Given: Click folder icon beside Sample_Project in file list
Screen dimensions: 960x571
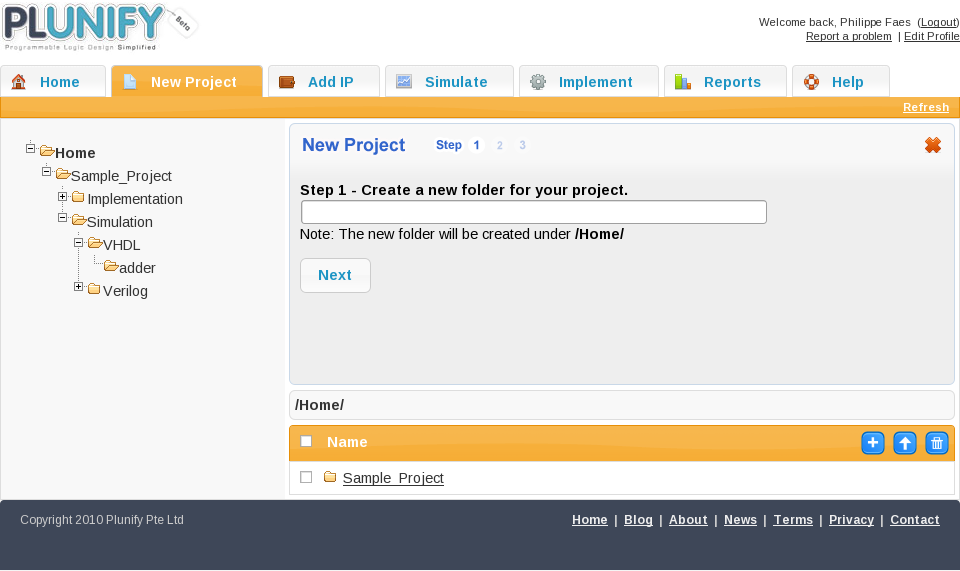Looking at the screenshot, I should pos(330,477).
